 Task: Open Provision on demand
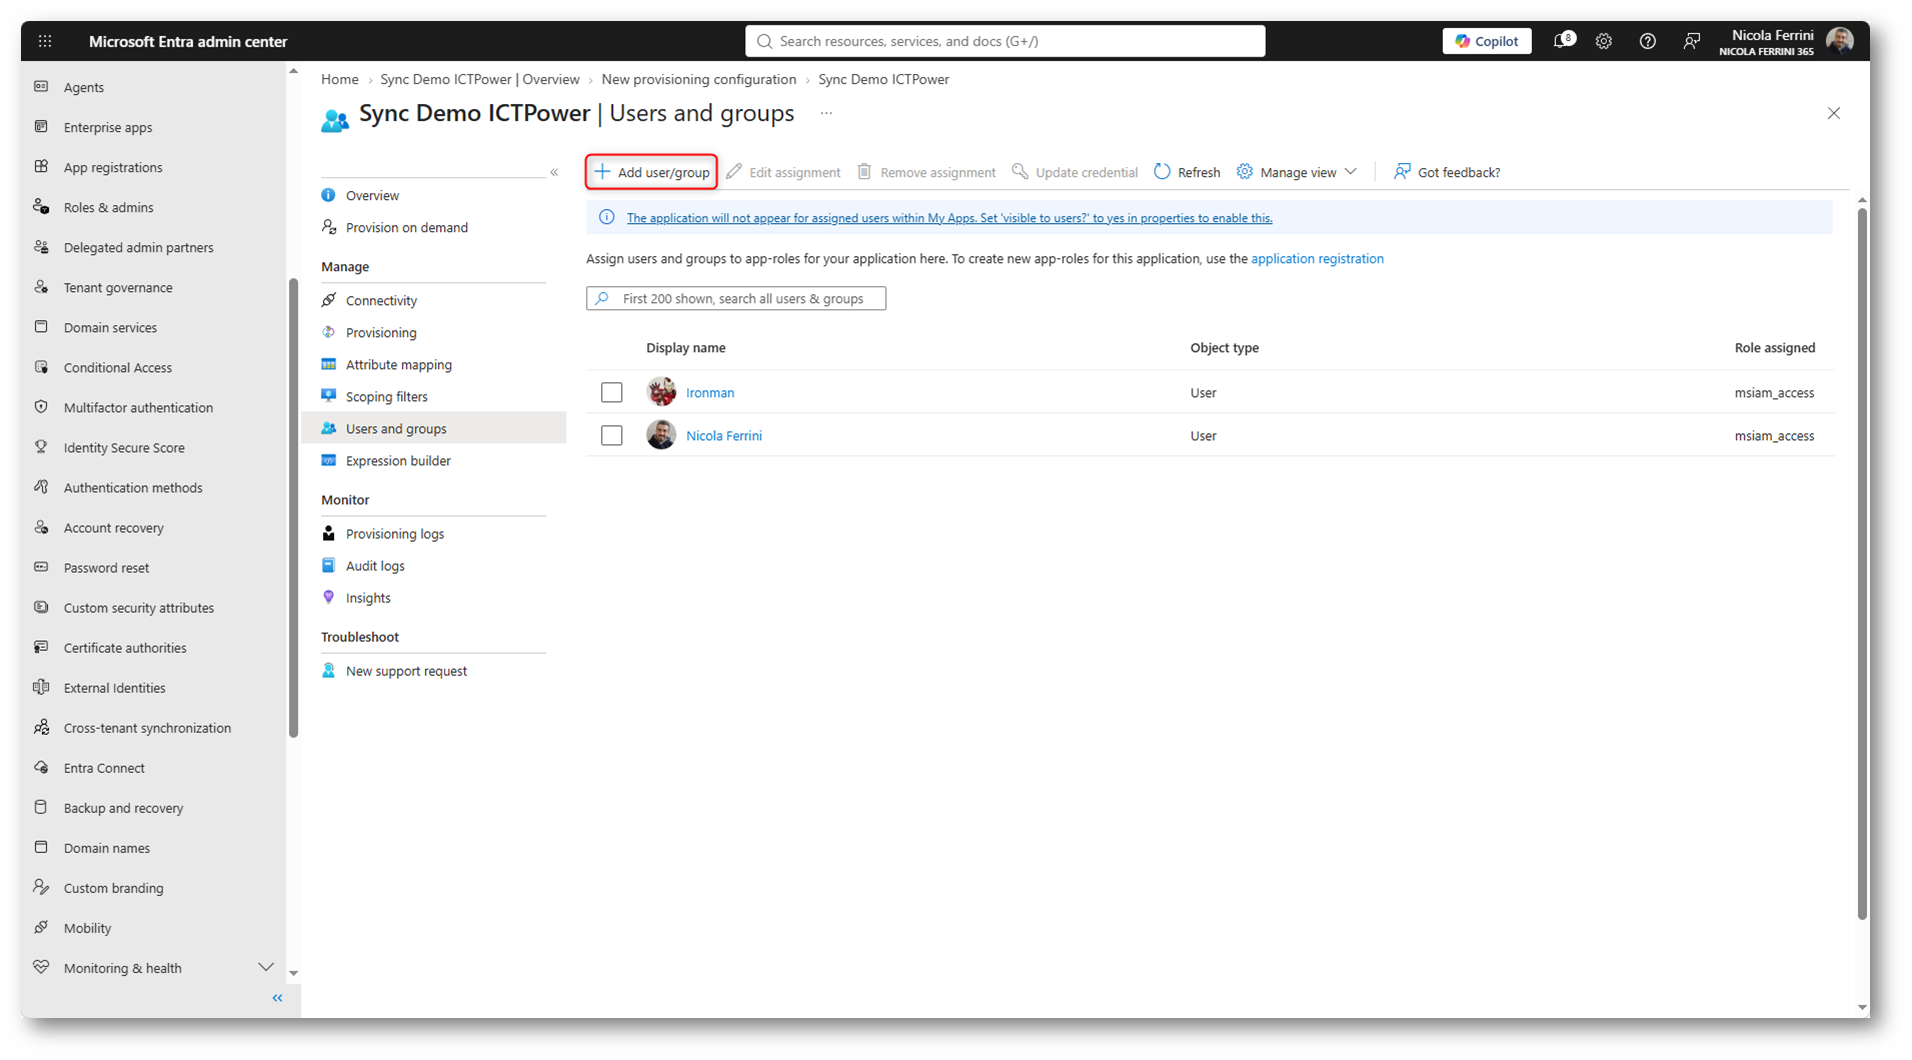point(407,227)
